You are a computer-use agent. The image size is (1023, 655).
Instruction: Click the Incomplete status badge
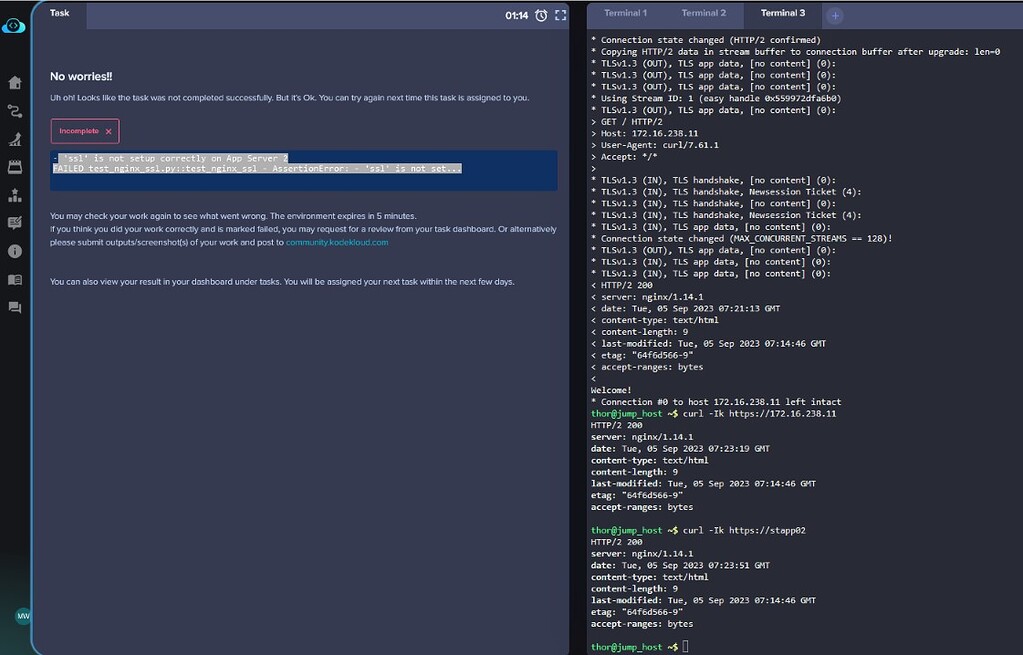point(85,131)
